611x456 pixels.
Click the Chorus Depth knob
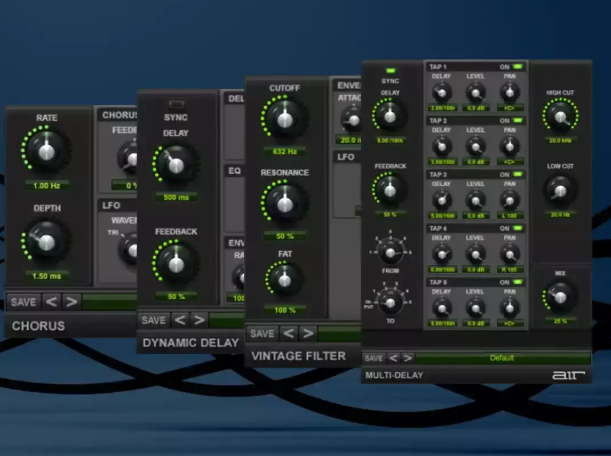(x=46, y=240)
